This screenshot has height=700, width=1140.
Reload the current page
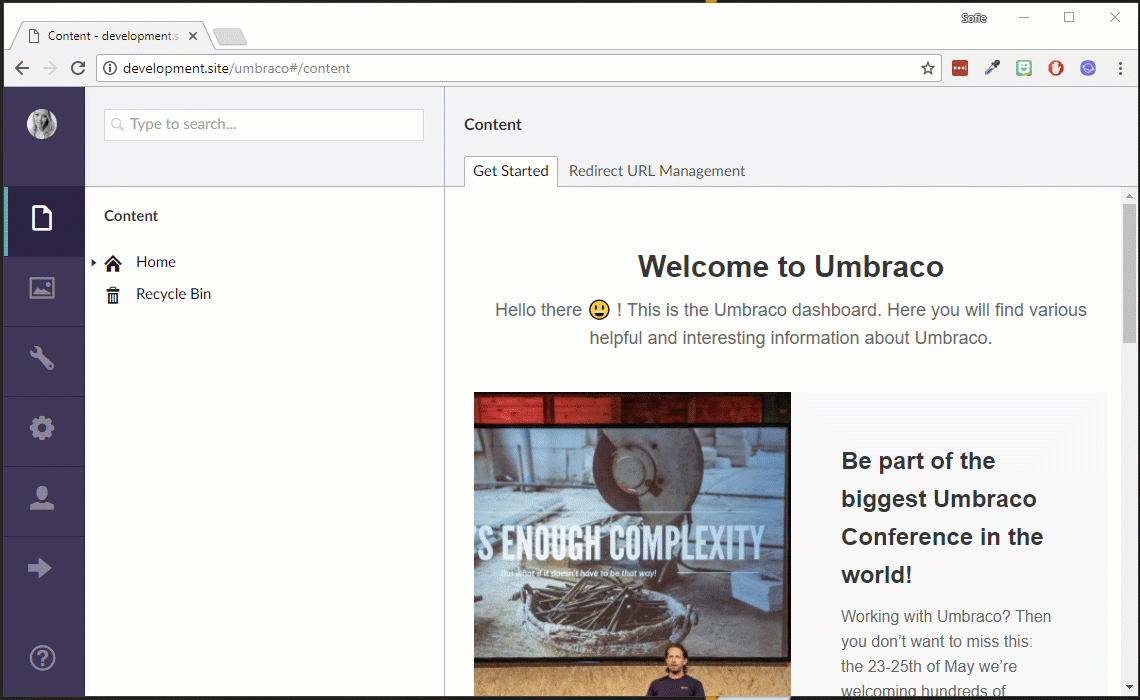[78, 68]
